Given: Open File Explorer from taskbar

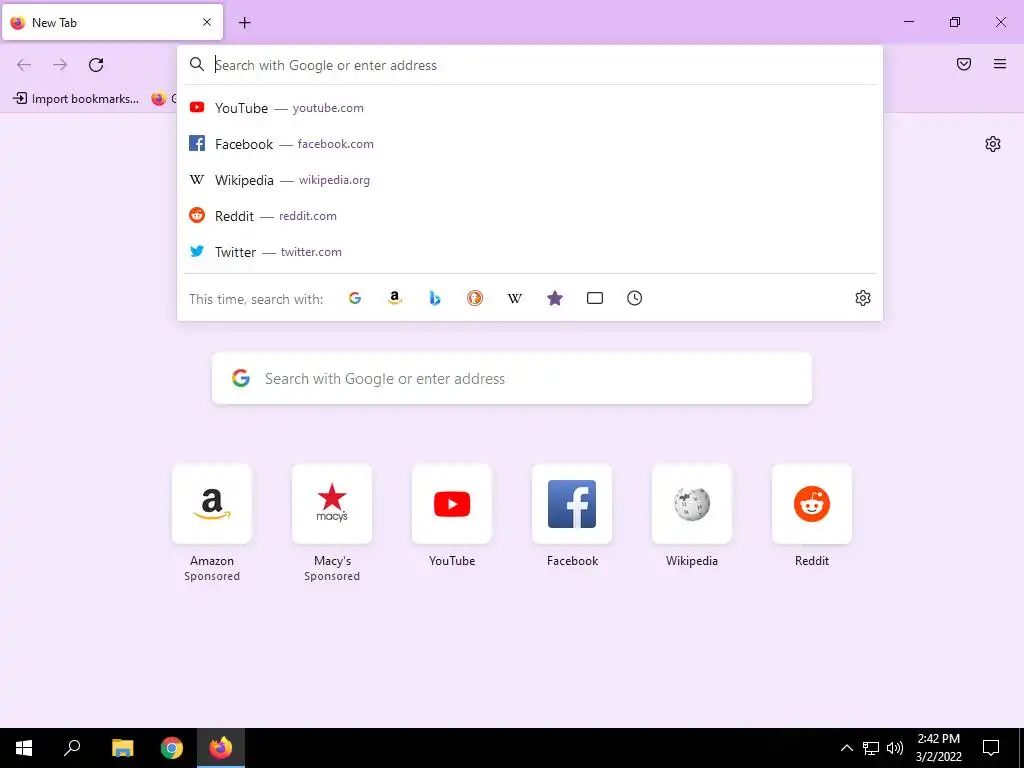Looking at the screenshot, I should click(x=122, y=748).
